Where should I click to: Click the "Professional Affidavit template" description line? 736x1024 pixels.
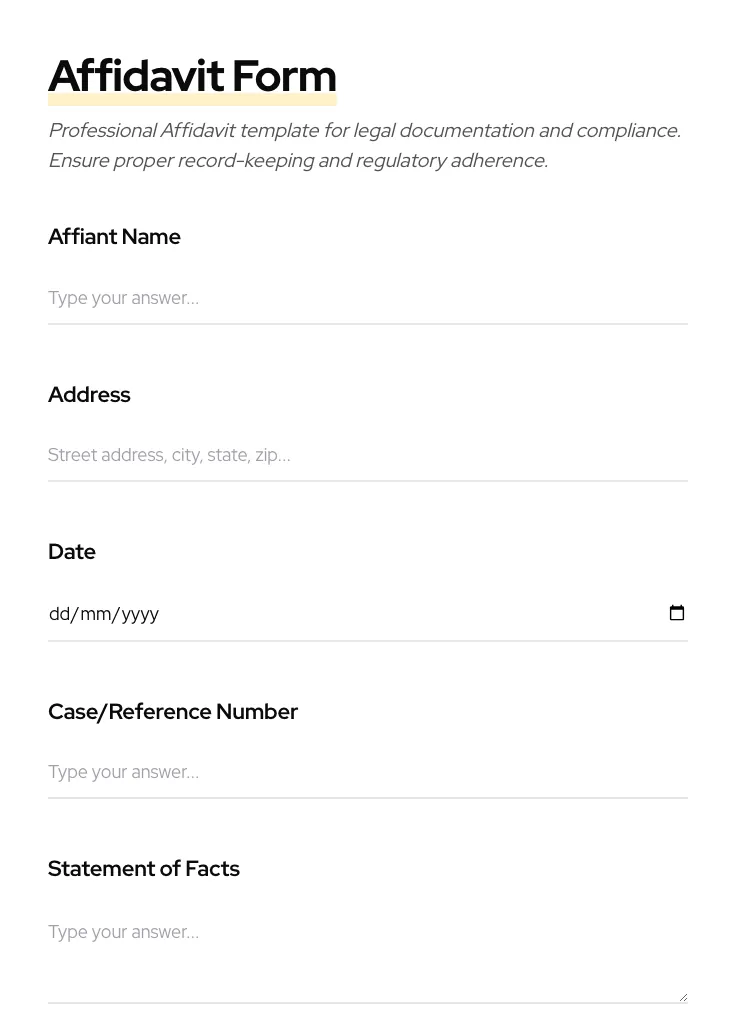pos(364,131)
